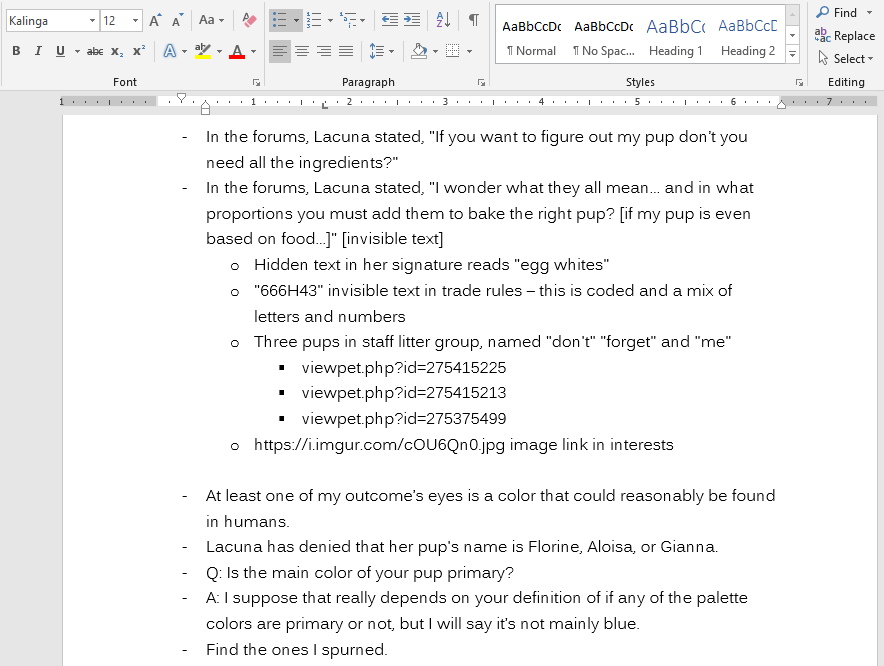Click text viewpet.php?id=275415213
Screen dimensions: 884x666
tap(404, 393)
